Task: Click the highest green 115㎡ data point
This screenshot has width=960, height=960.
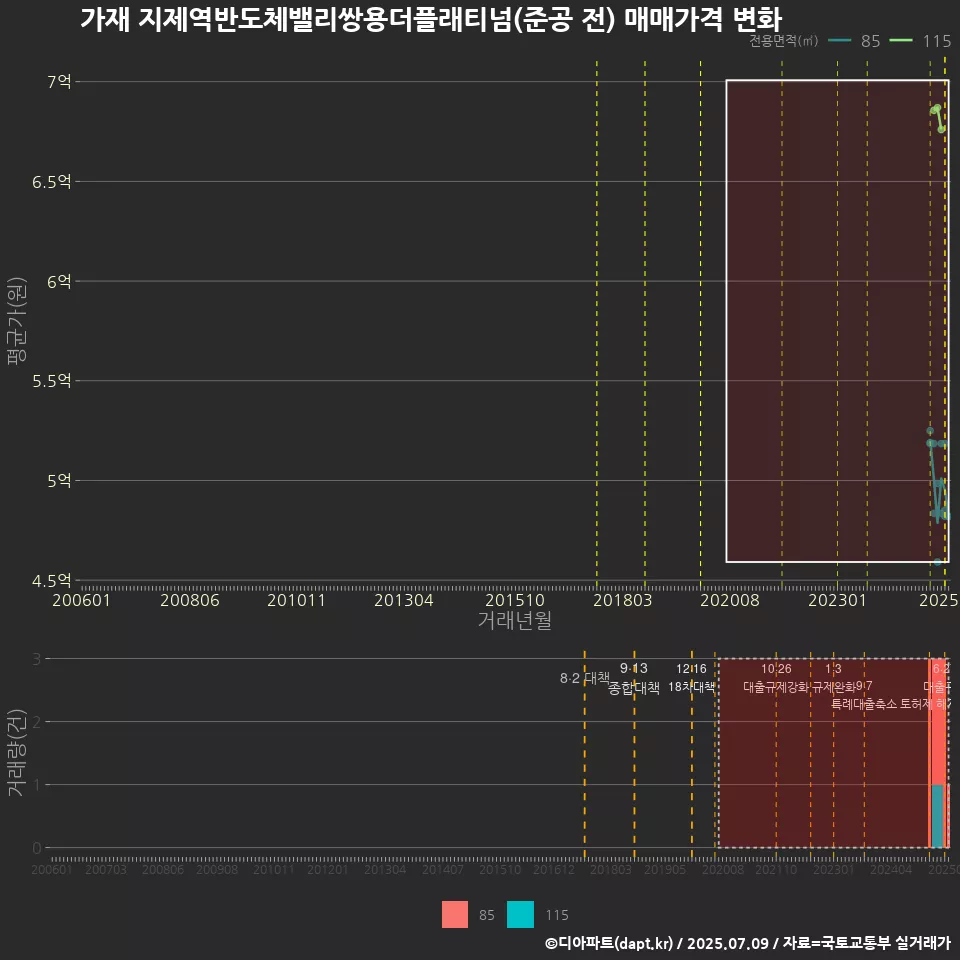Action: [x=937, y=108]
